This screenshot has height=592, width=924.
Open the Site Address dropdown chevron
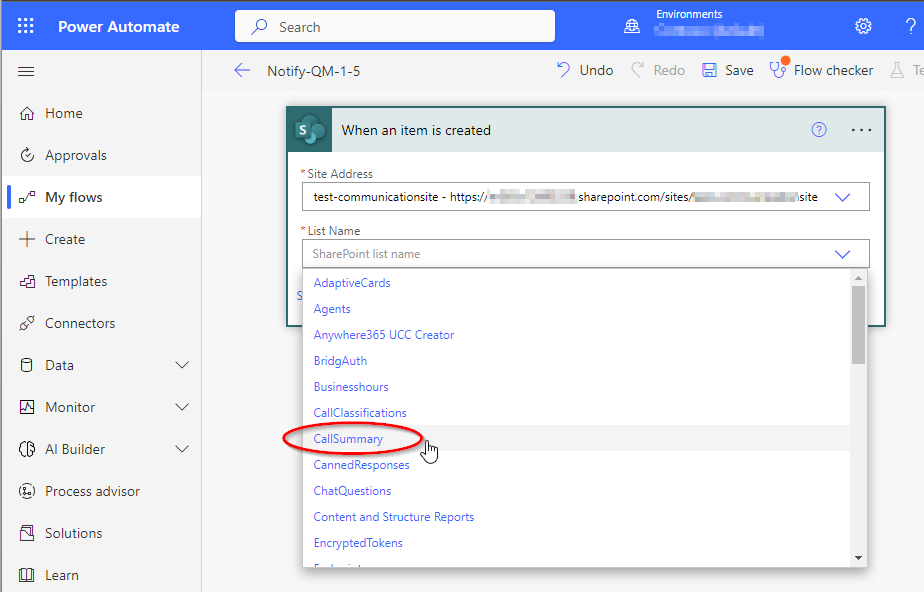point(843,197)
